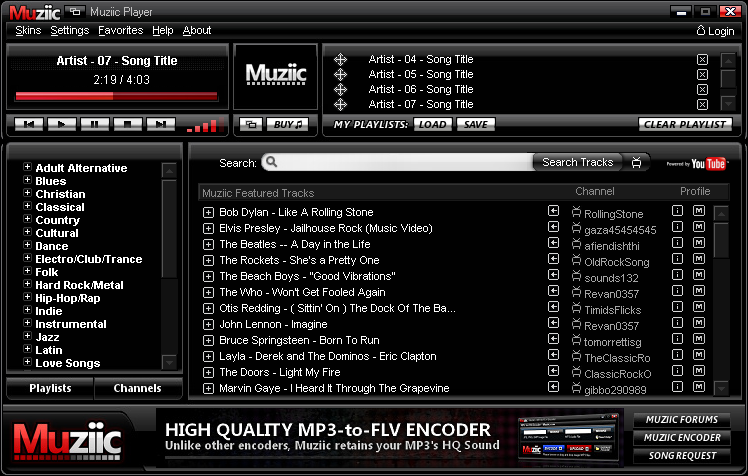Open the M profile icon for tomorrettisg row

[699, 339]
